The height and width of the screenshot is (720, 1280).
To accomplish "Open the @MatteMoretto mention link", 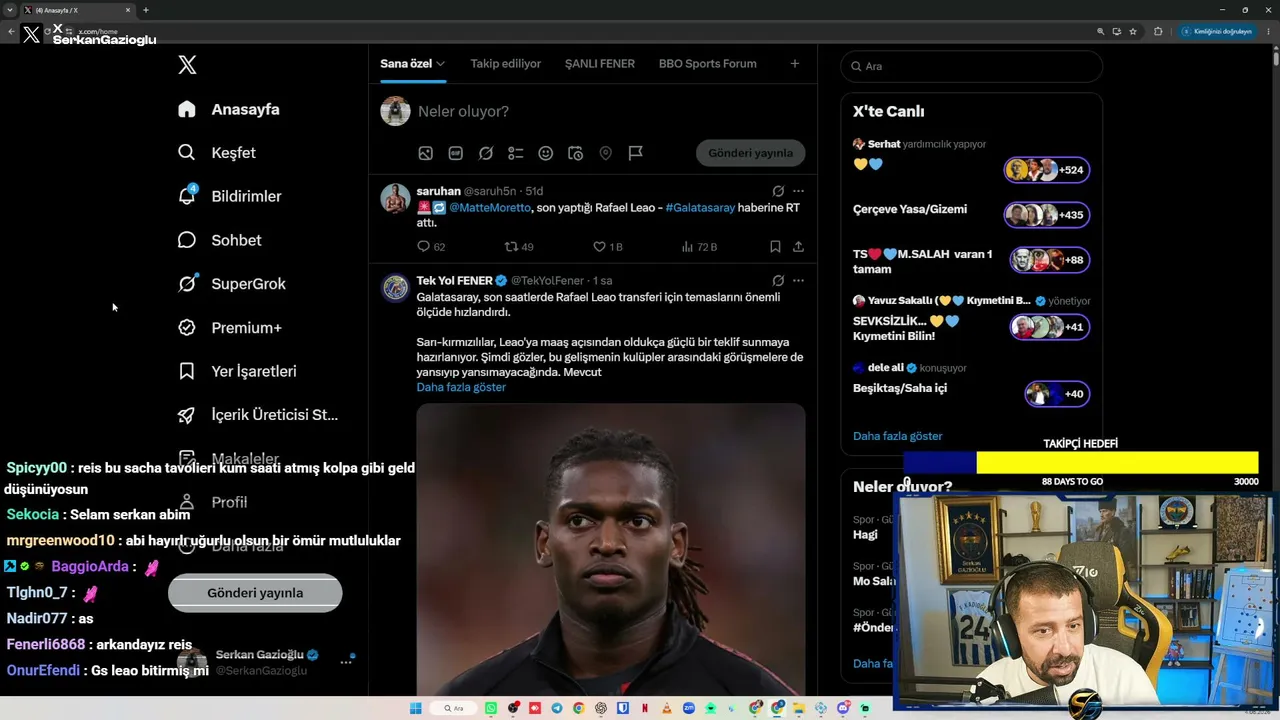I will click(x=490, y=208).
